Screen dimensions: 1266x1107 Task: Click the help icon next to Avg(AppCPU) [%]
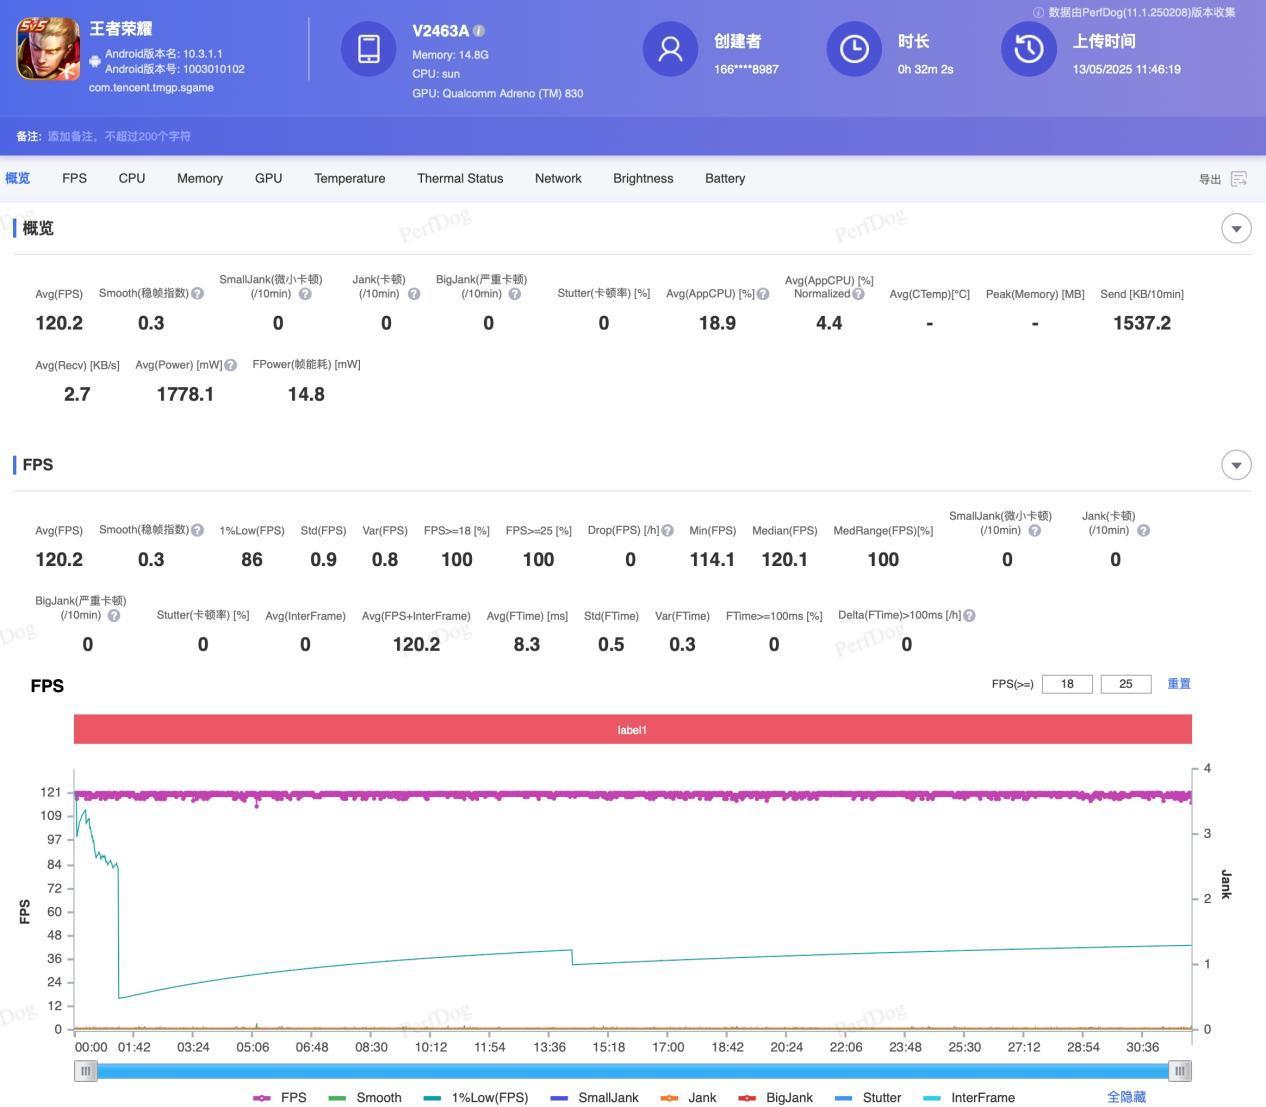763,294
